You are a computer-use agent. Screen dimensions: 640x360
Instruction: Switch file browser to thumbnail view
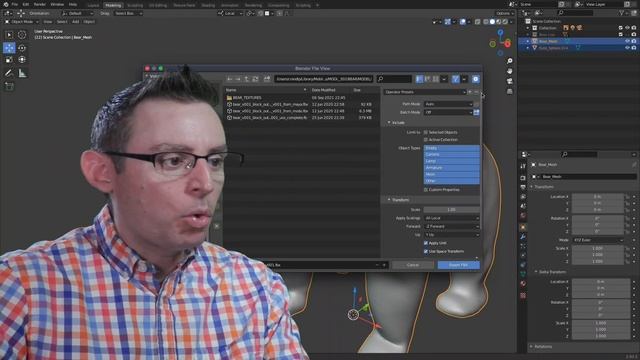(436, 79)
